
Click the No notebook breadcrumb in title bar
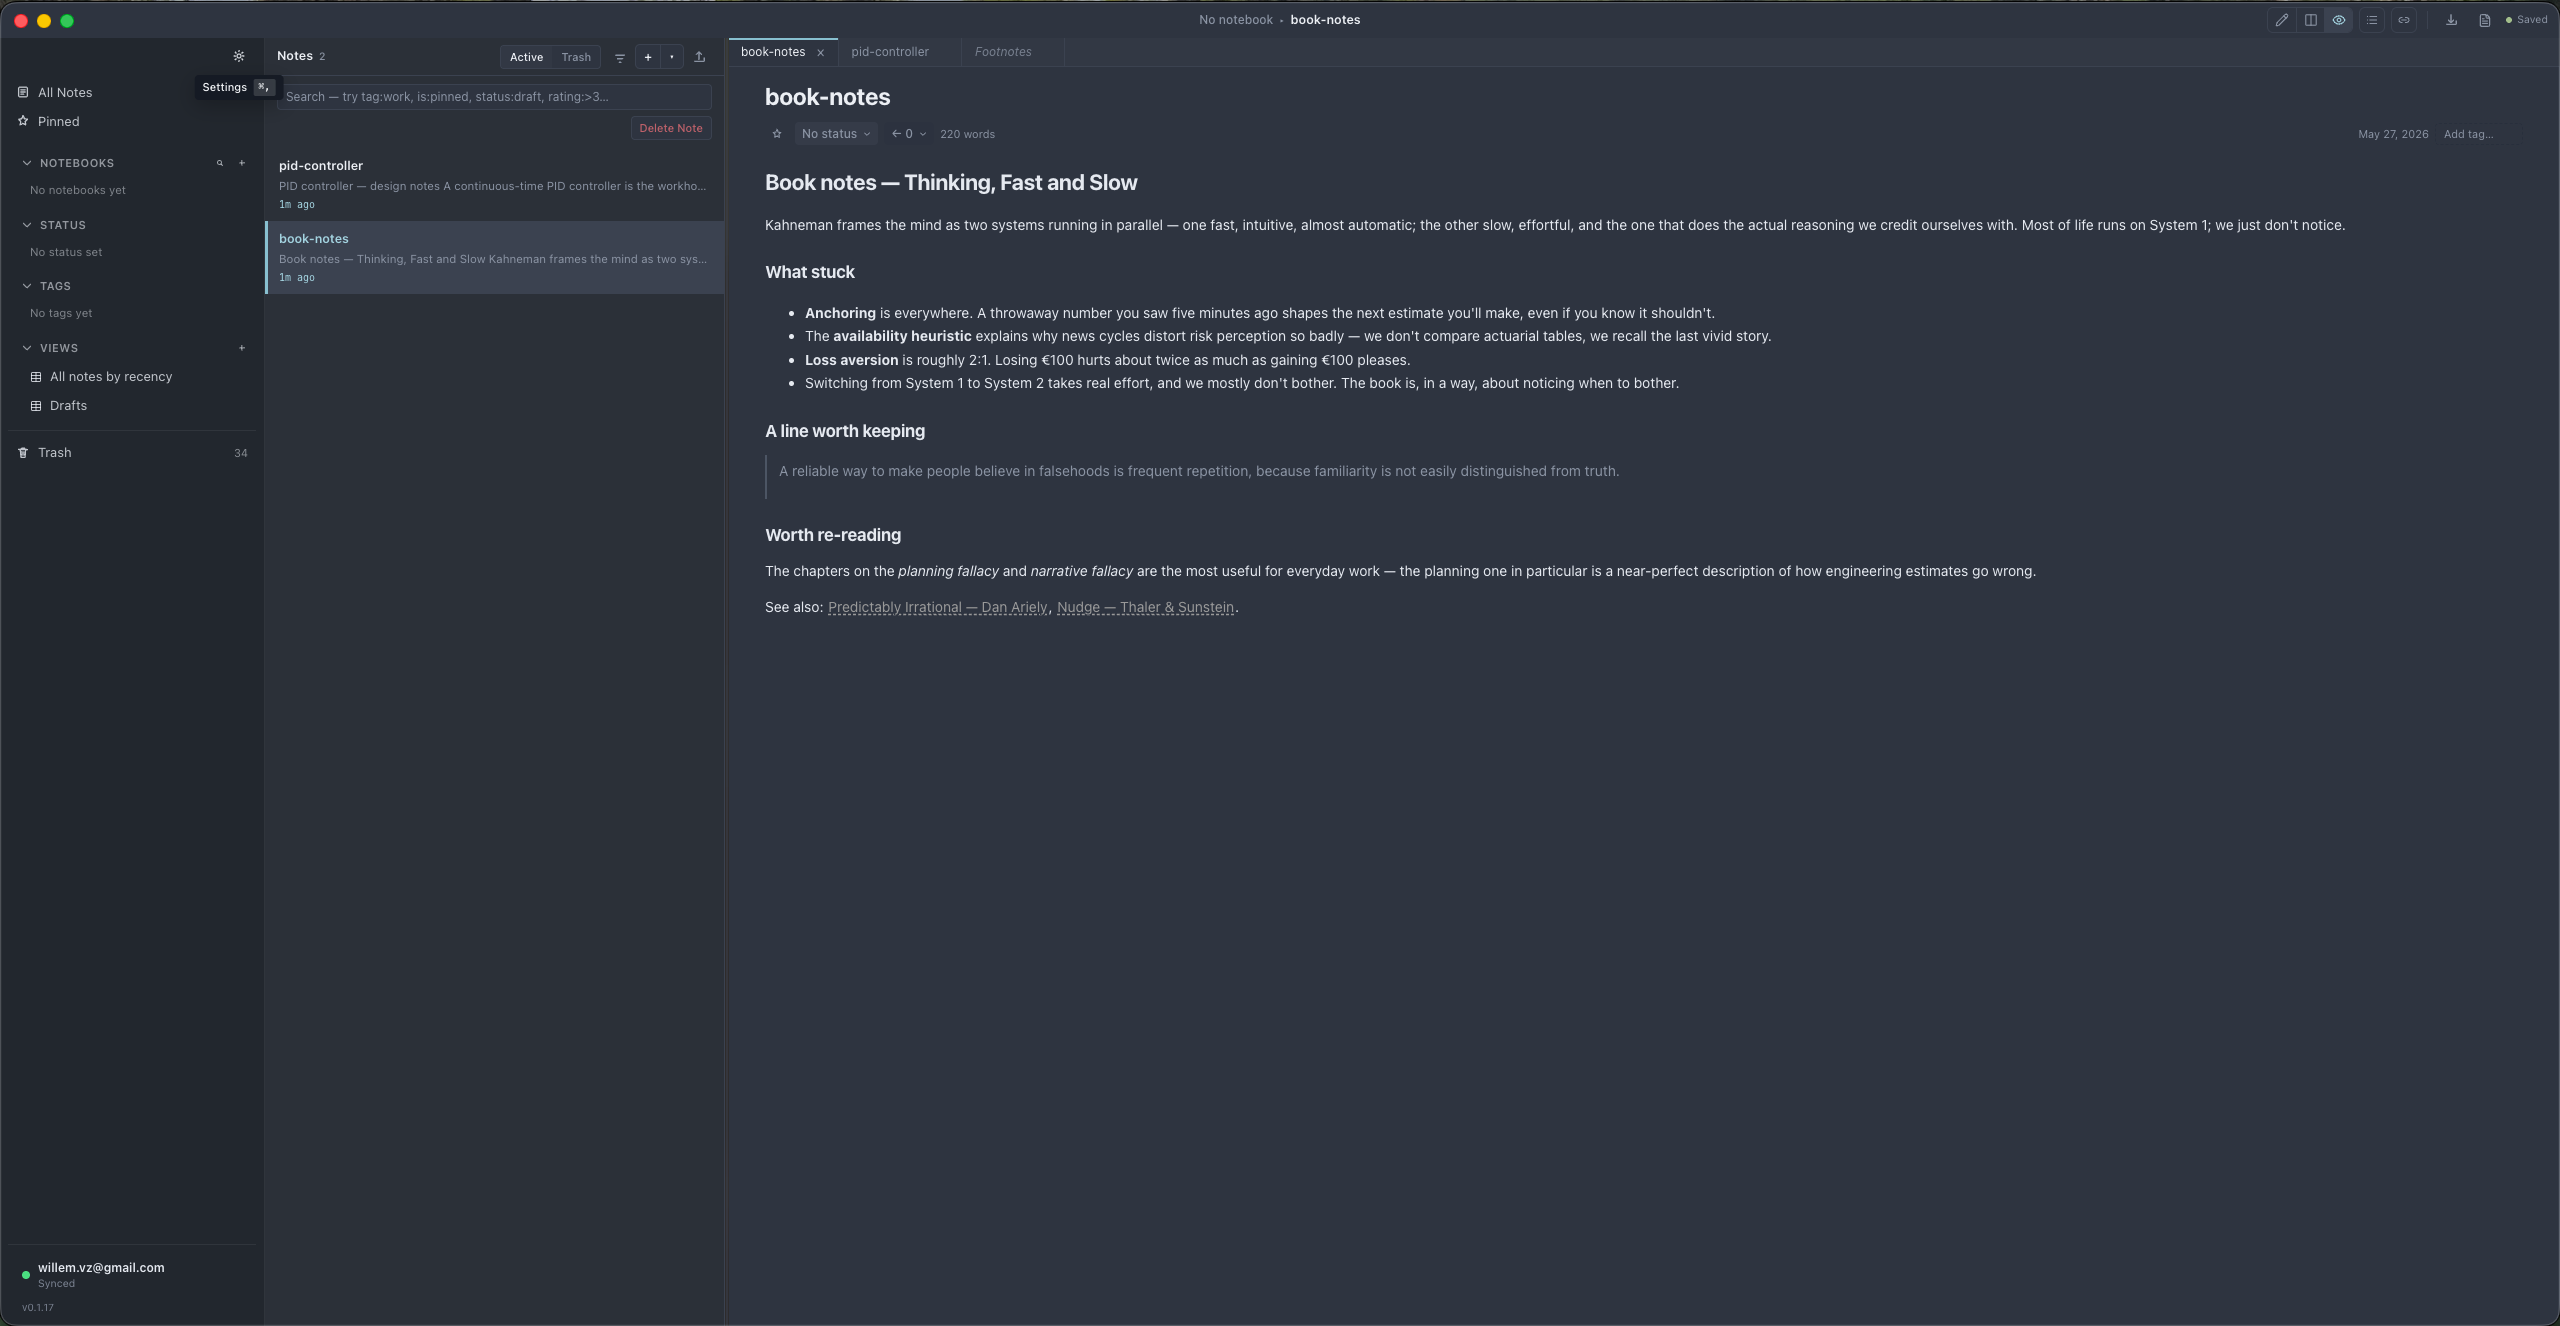click(1236, 20)
